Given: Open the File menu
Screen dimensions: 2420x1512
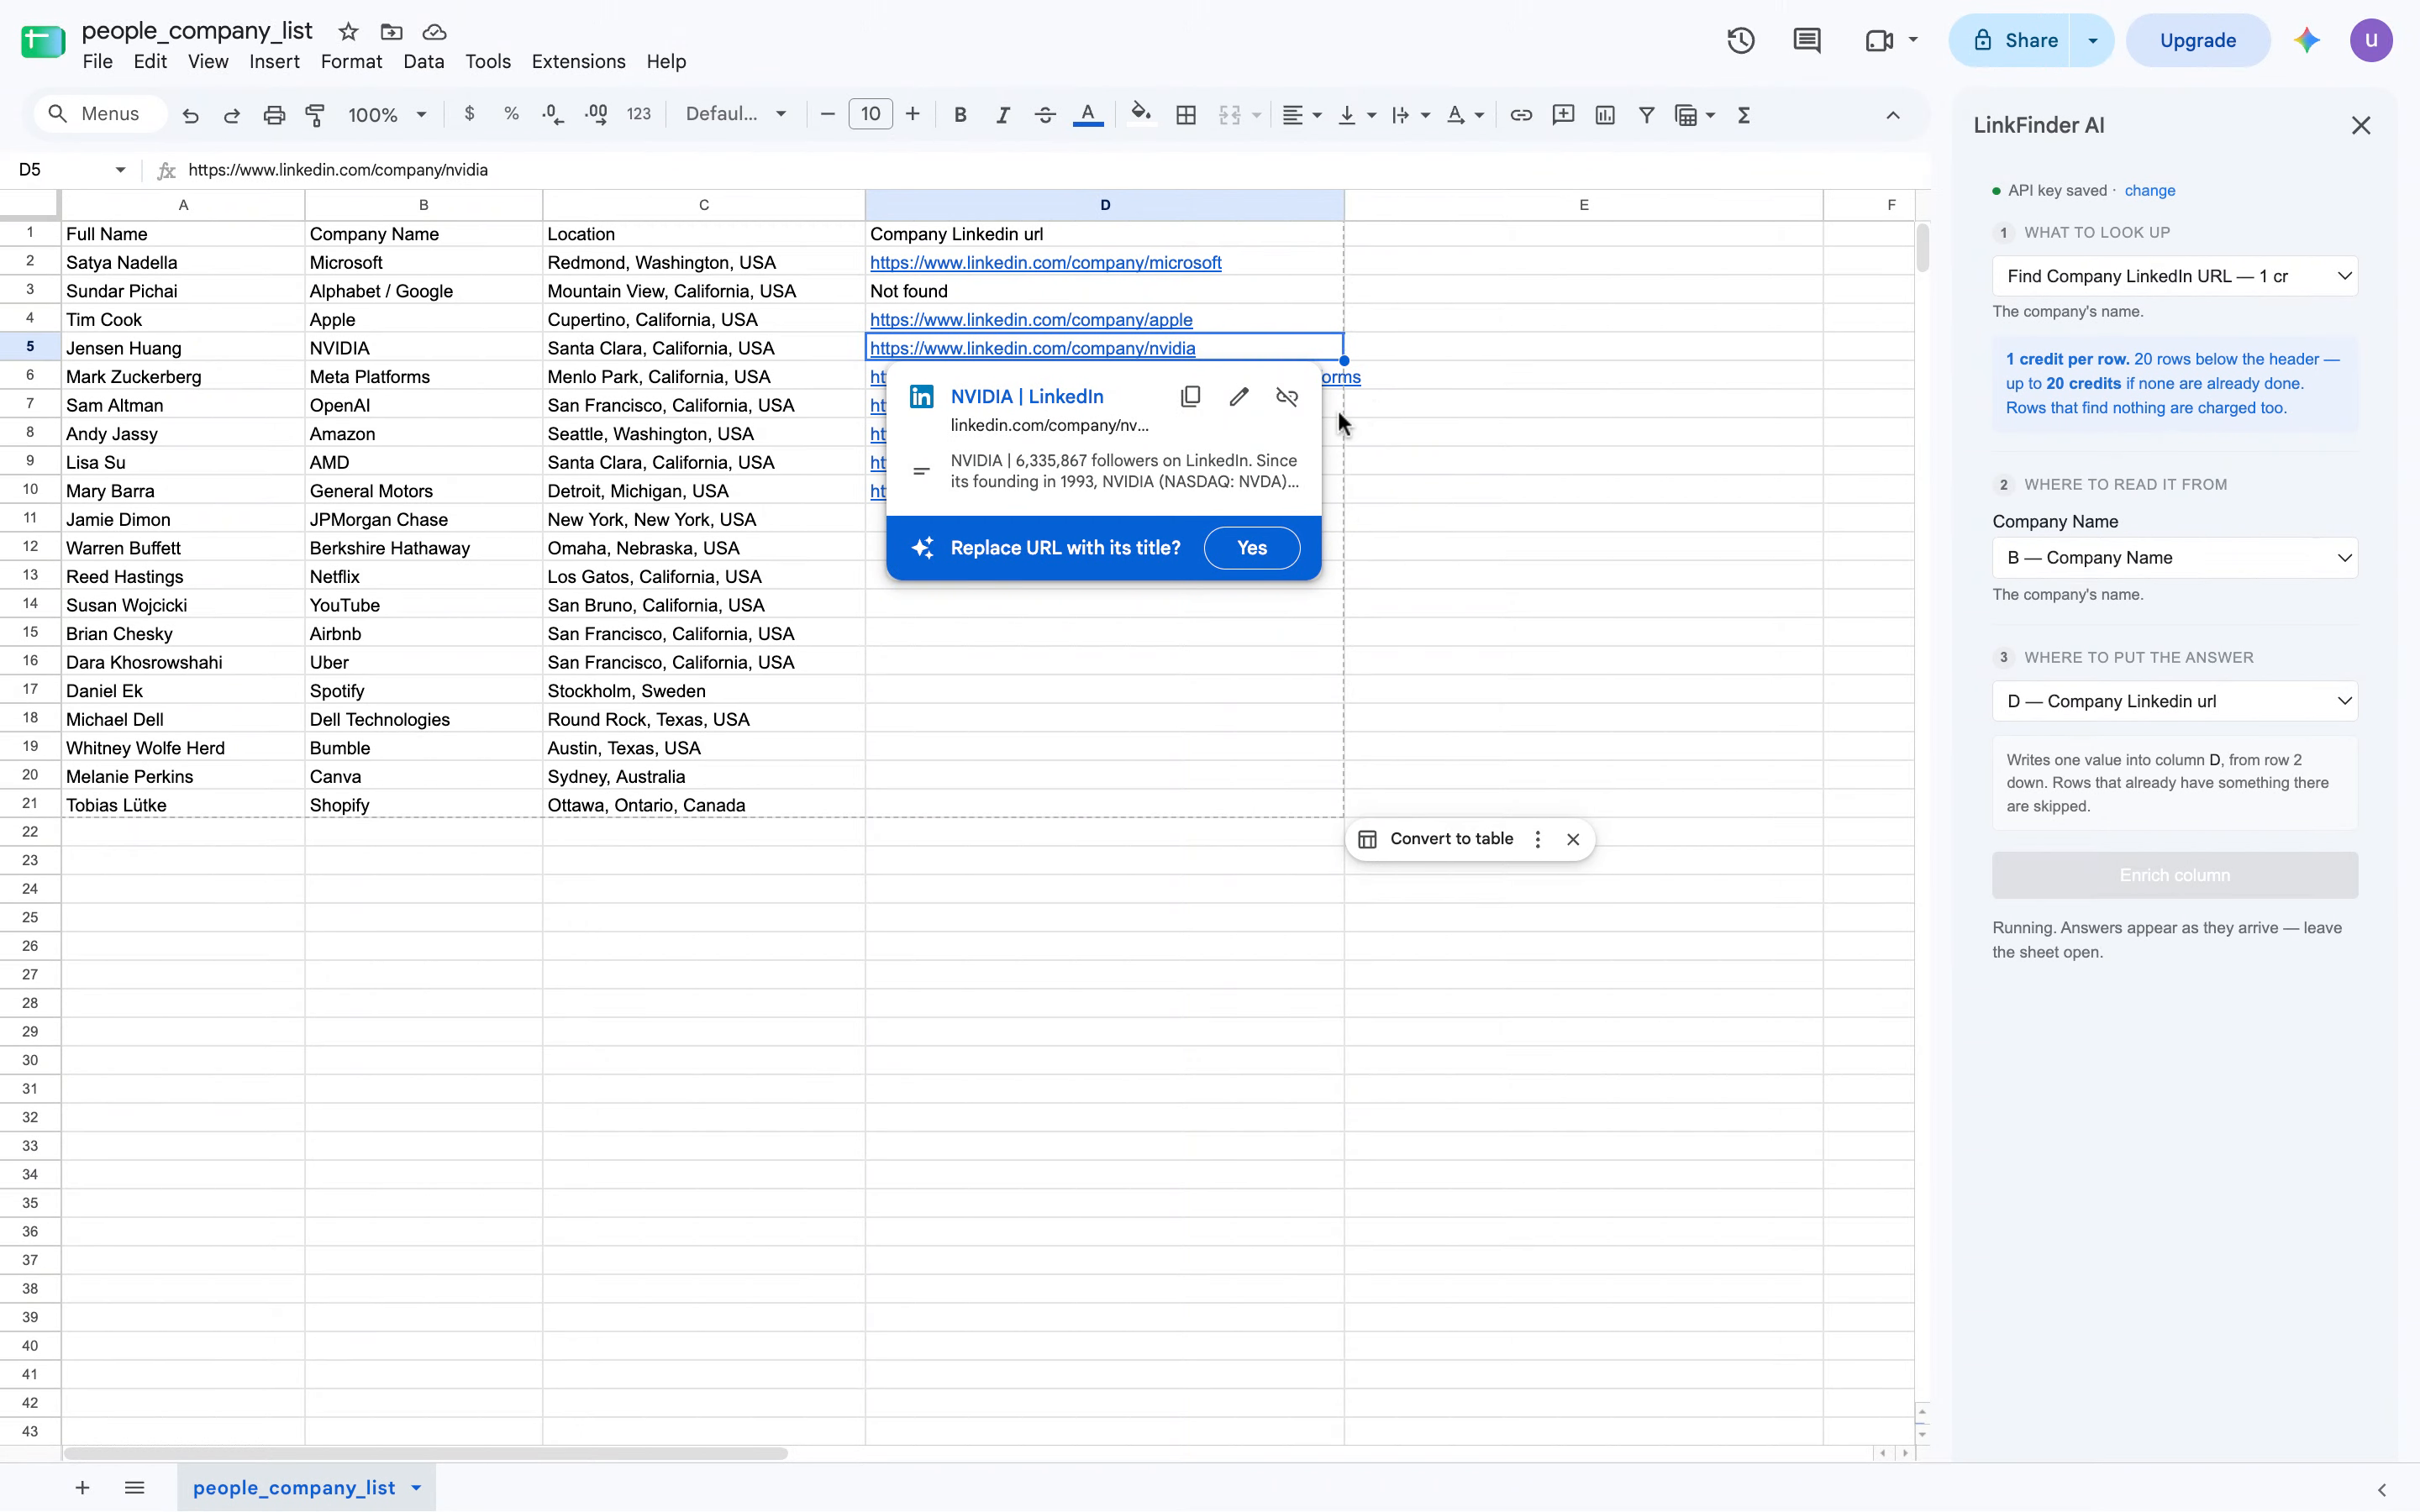Looking at the screenshot, I should click(x=97, y=62).
